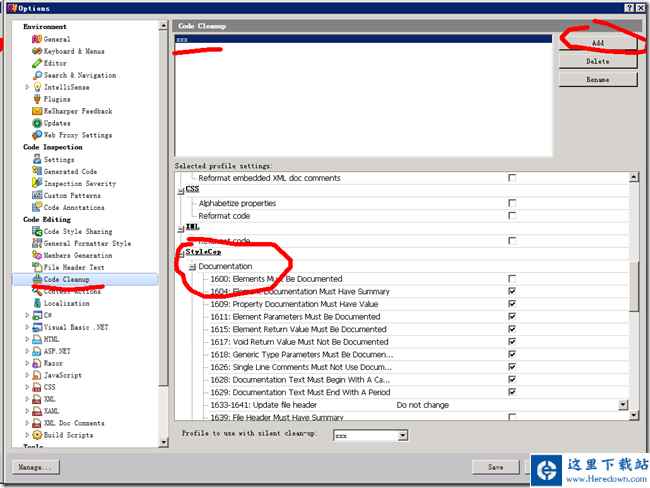650x488 pixels.
Task: Select the Code Inspection Settings icon
Action: (37, 159)
